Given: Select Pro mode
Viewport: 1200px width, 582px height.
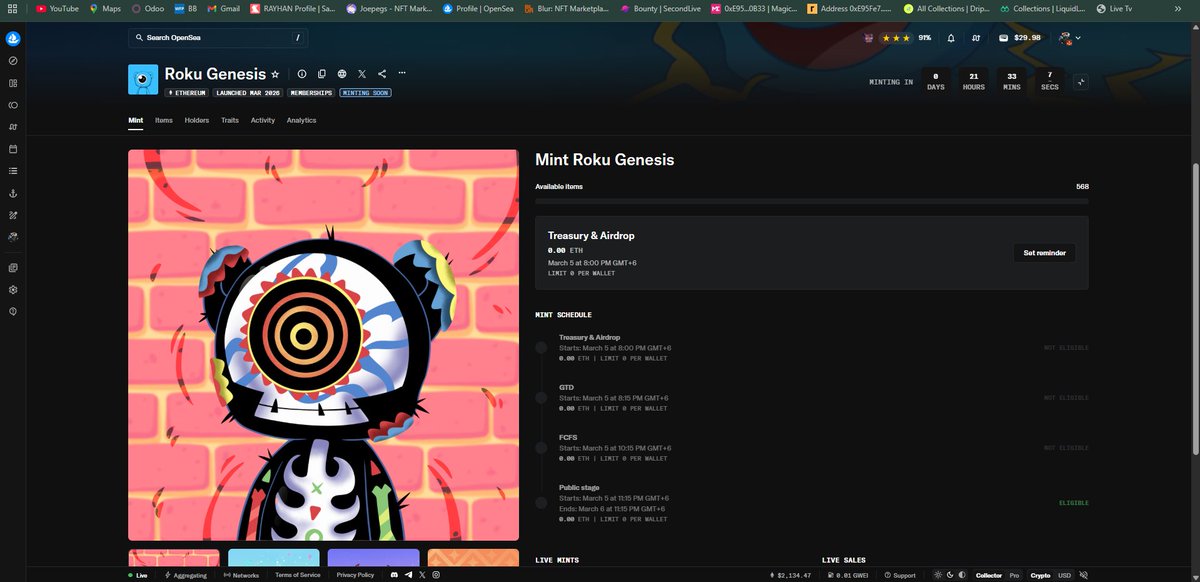Looking at the screenshot, I should click(x=1014, y=575).
